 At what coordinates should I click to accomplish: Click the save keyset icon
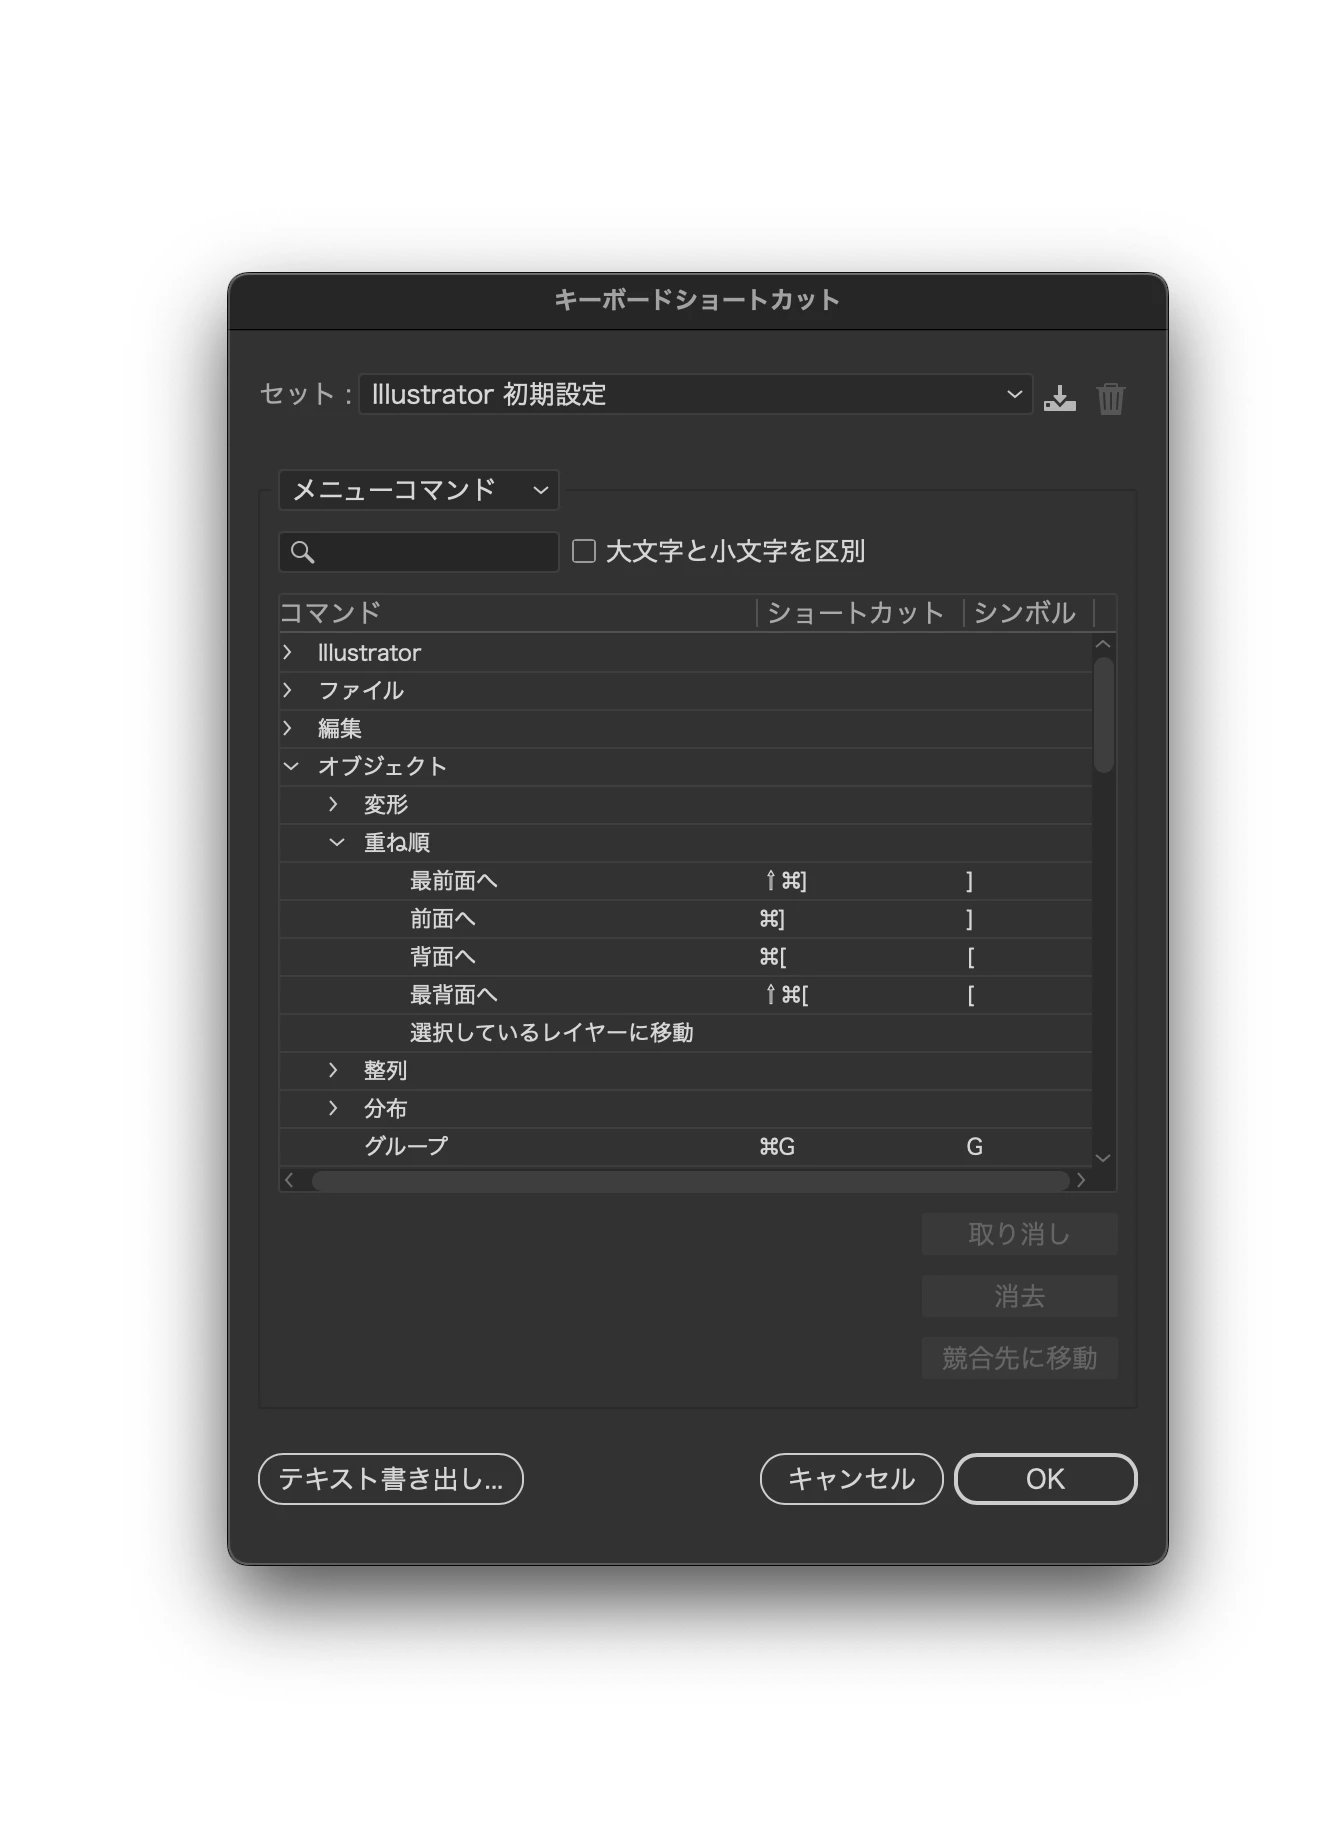[1060, 398]
